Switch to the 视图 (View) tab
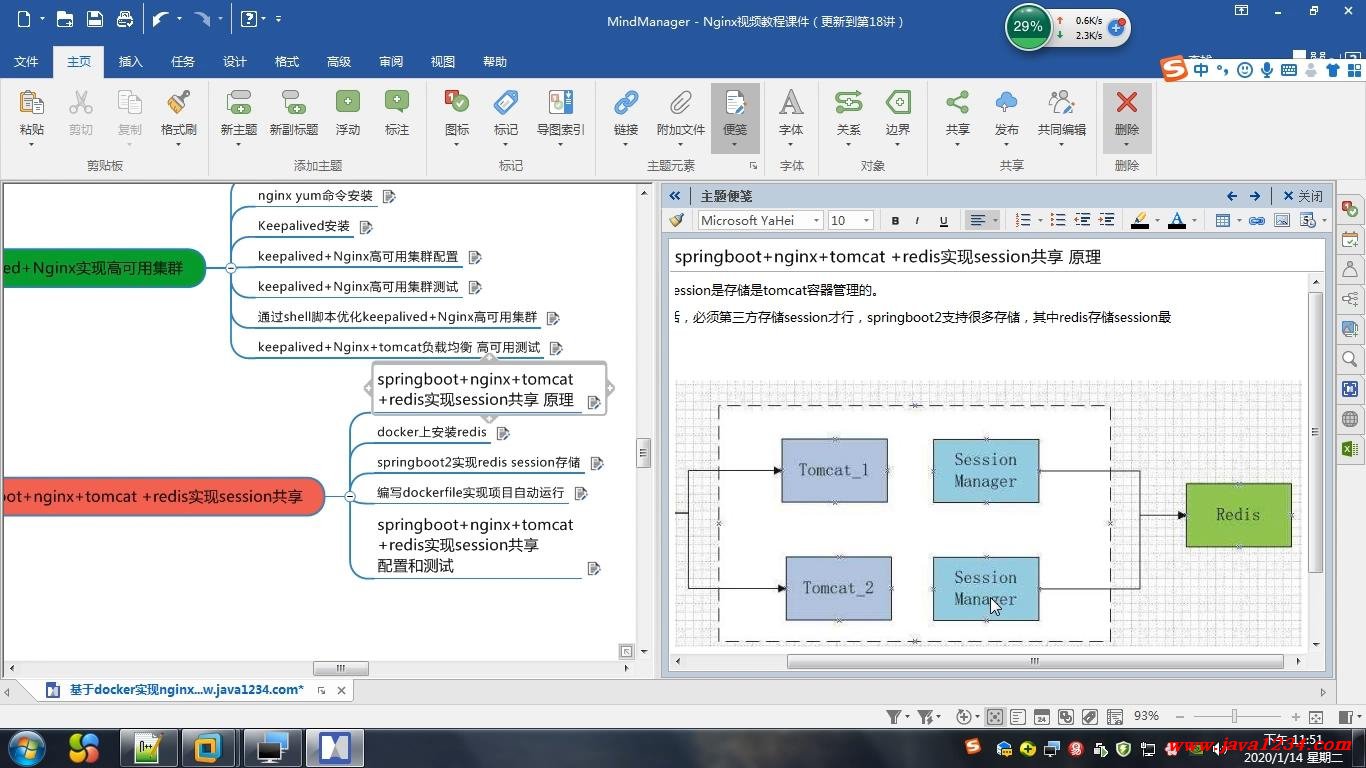Image resolution: width=1366 pixels, height=768 pixels. [x=443, y=61]
